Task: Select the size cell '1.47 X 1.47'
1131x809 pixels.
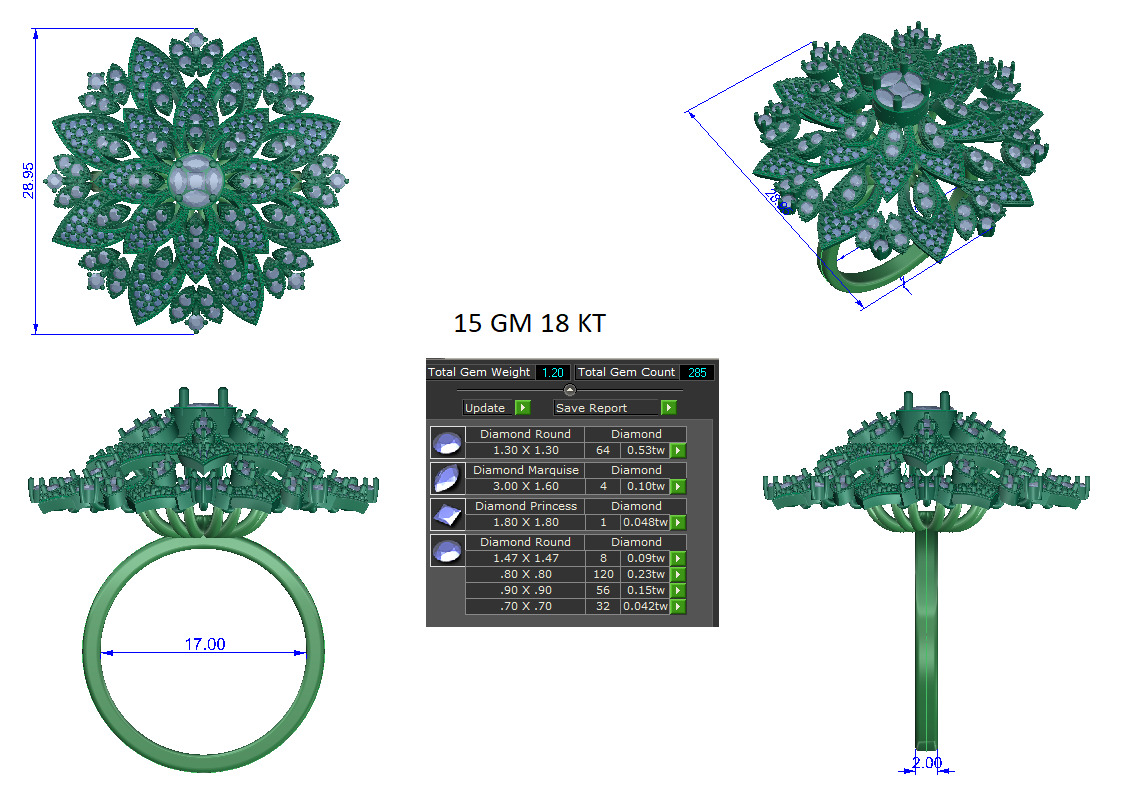Action: coord(526,558)
